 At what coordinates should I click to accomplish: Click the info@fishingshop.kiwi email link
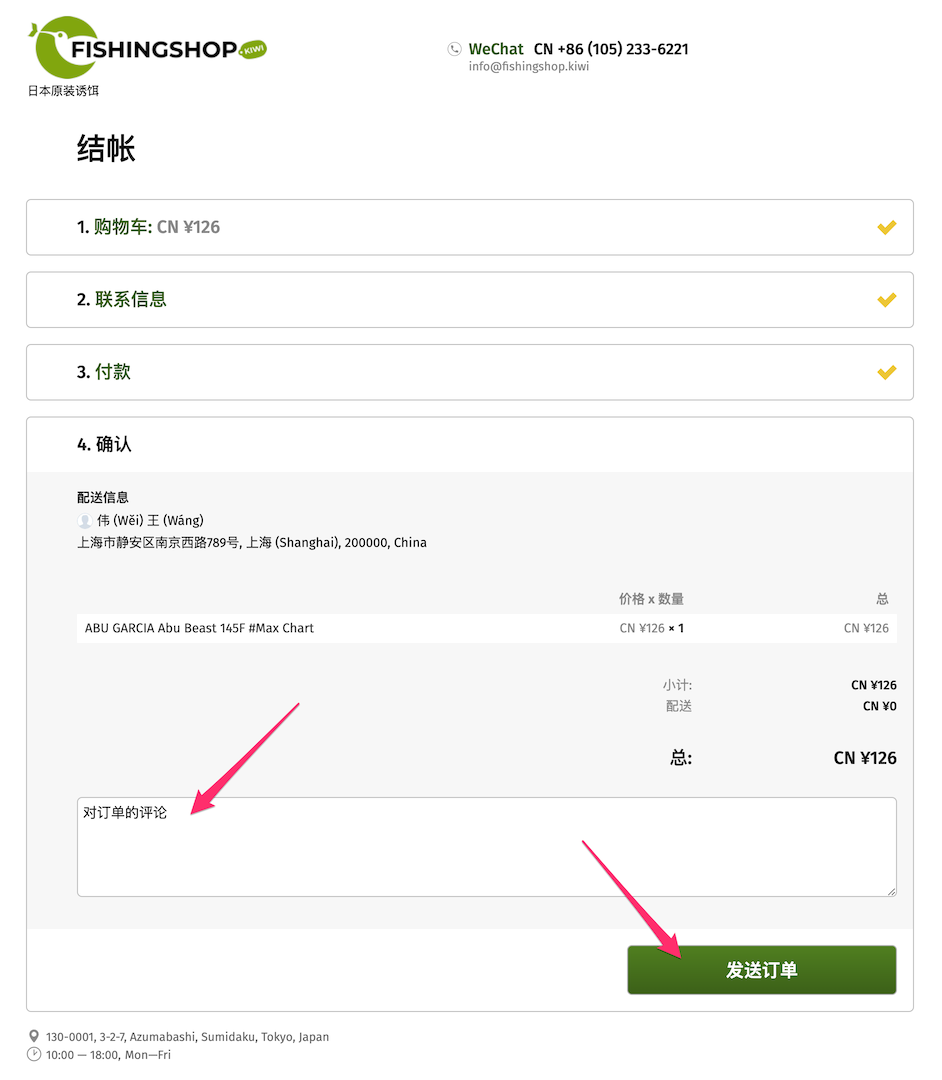pos(528,66)
